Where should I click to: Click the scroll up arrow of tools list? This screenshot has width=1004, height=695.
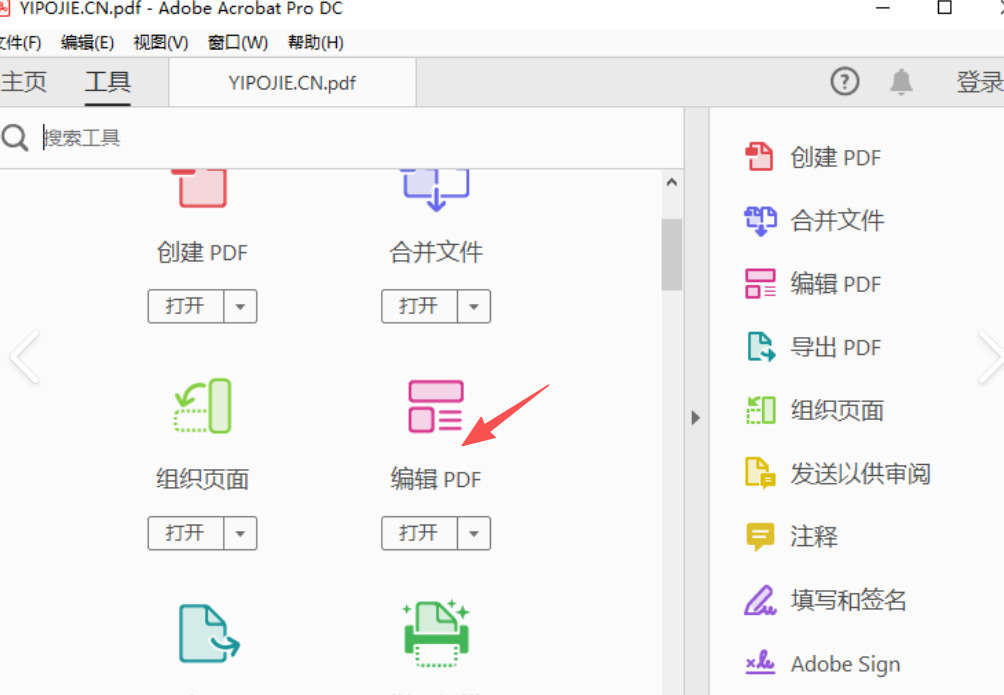pos(672,183)
